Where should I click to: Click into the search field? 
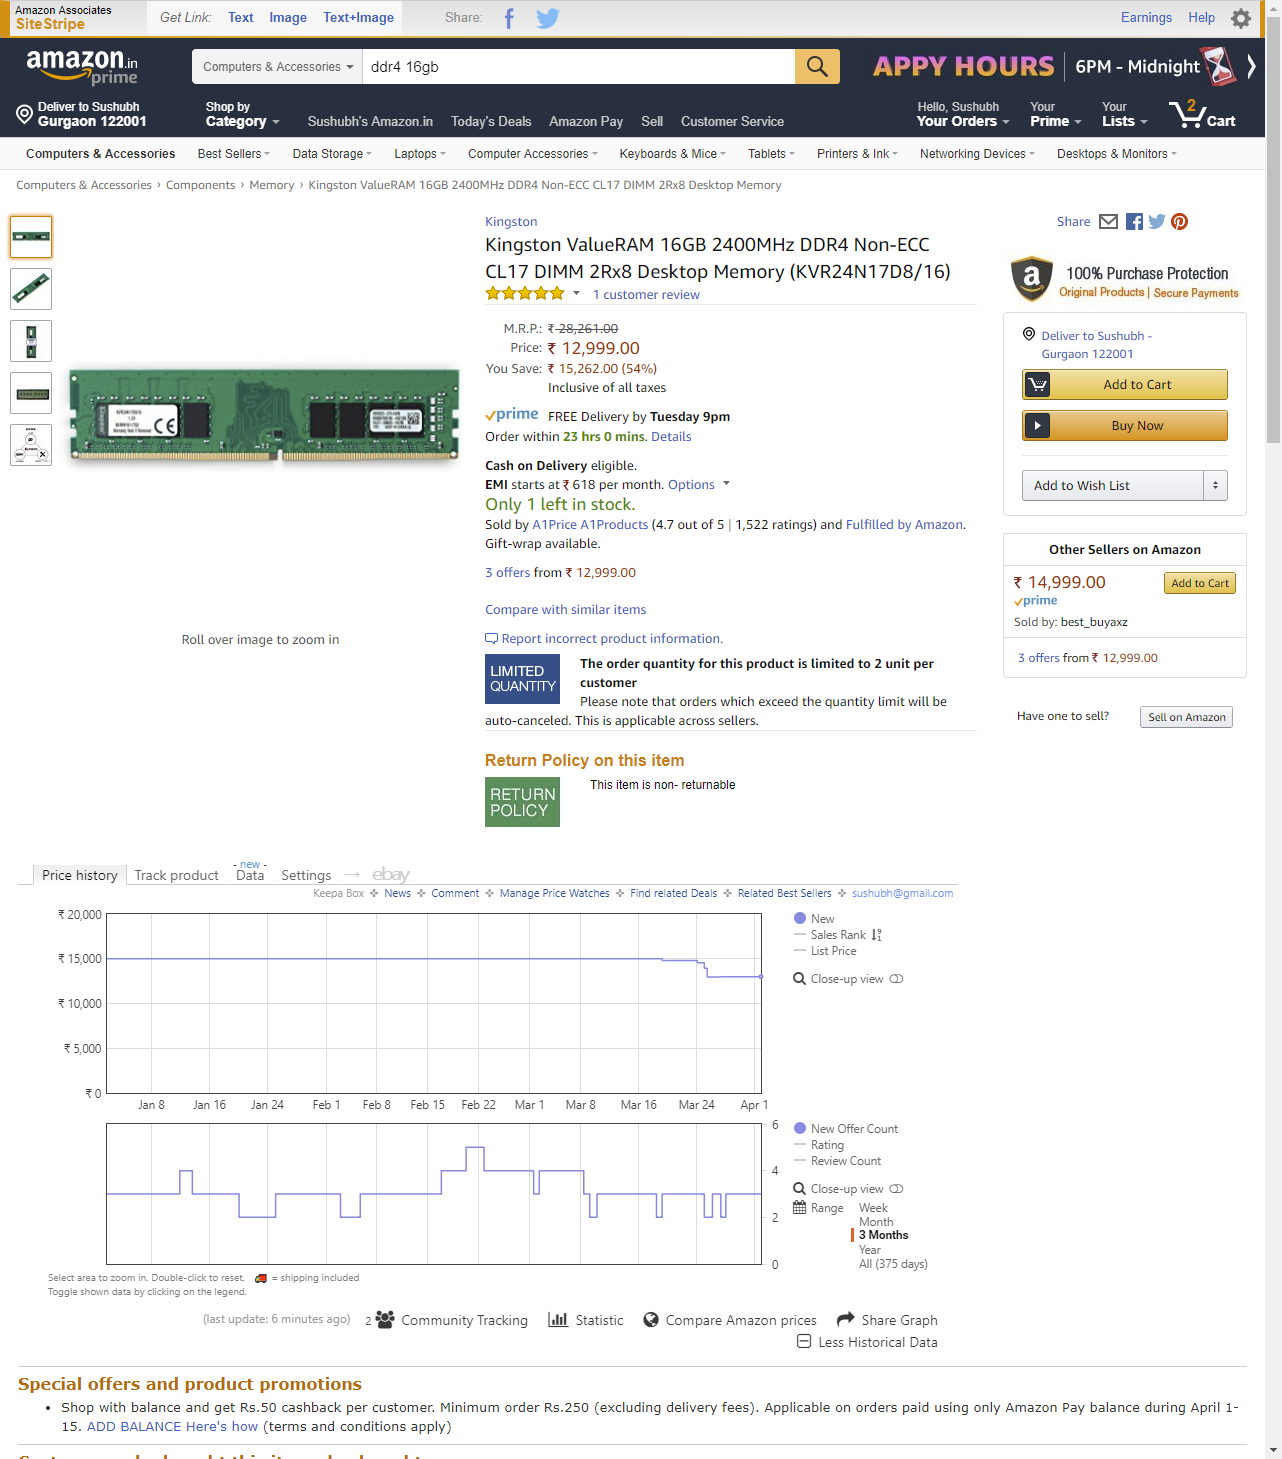tap(579, 67)
